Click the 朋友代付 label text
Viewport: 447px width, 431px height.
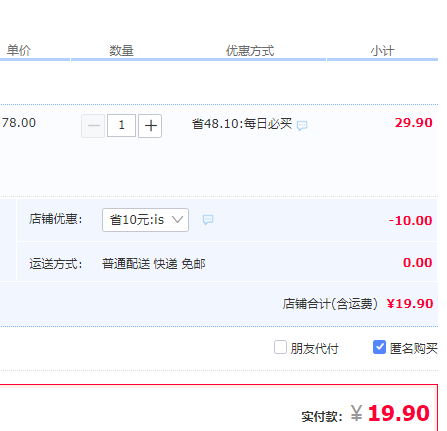point(314,349)
